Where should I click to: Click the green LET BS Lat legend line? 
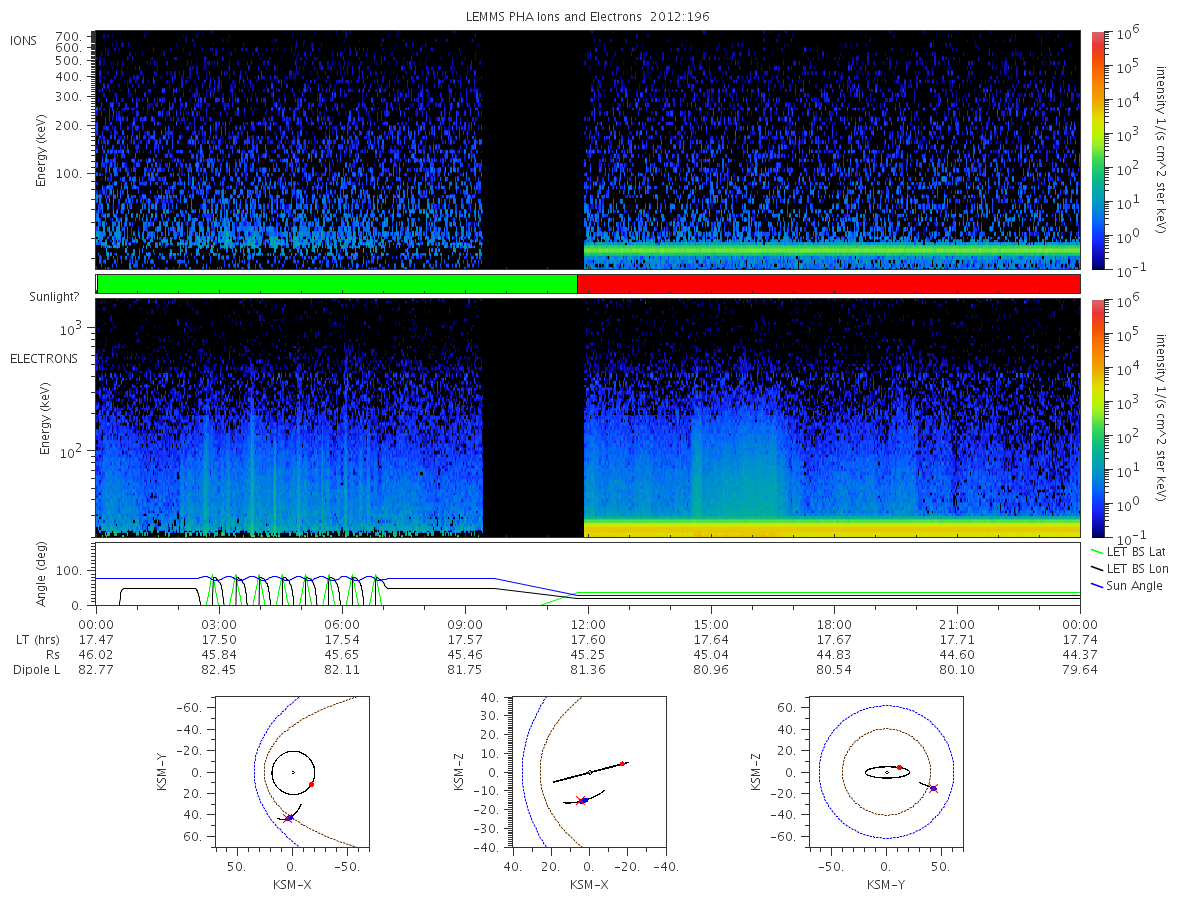[x=1097, y=551]
